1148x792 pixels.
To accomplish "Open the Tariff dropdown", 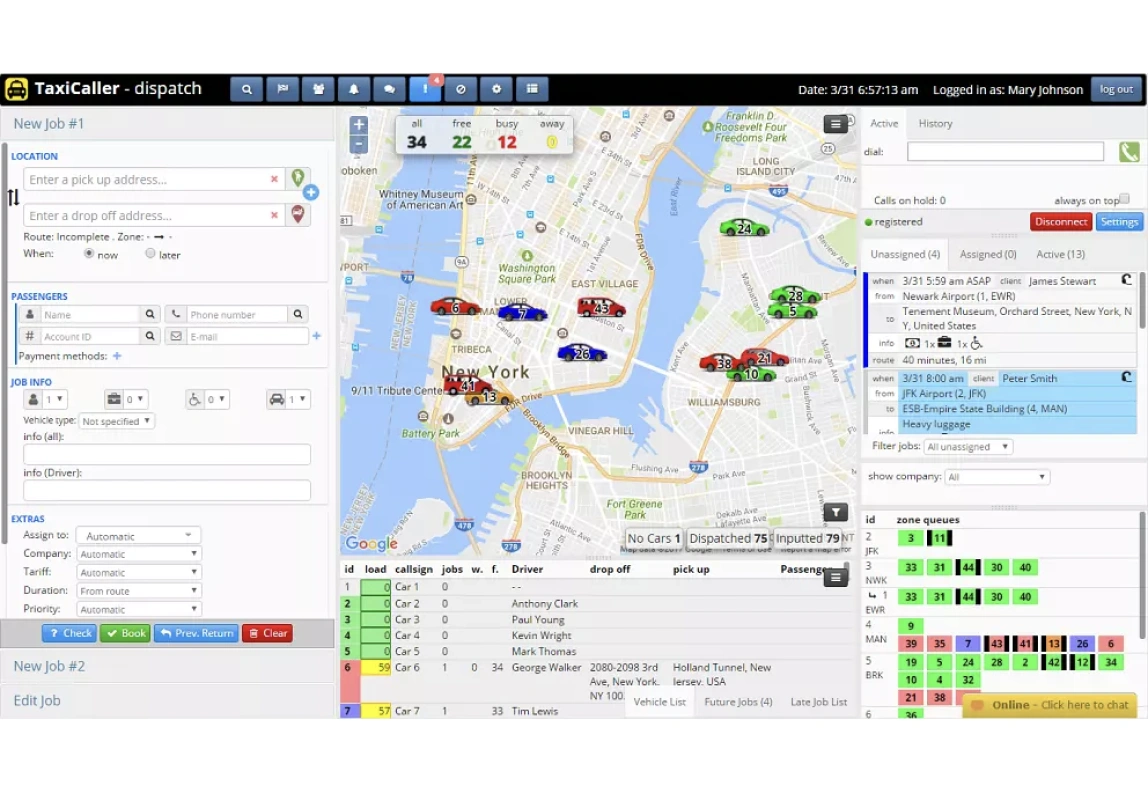I will coord(138,572).
